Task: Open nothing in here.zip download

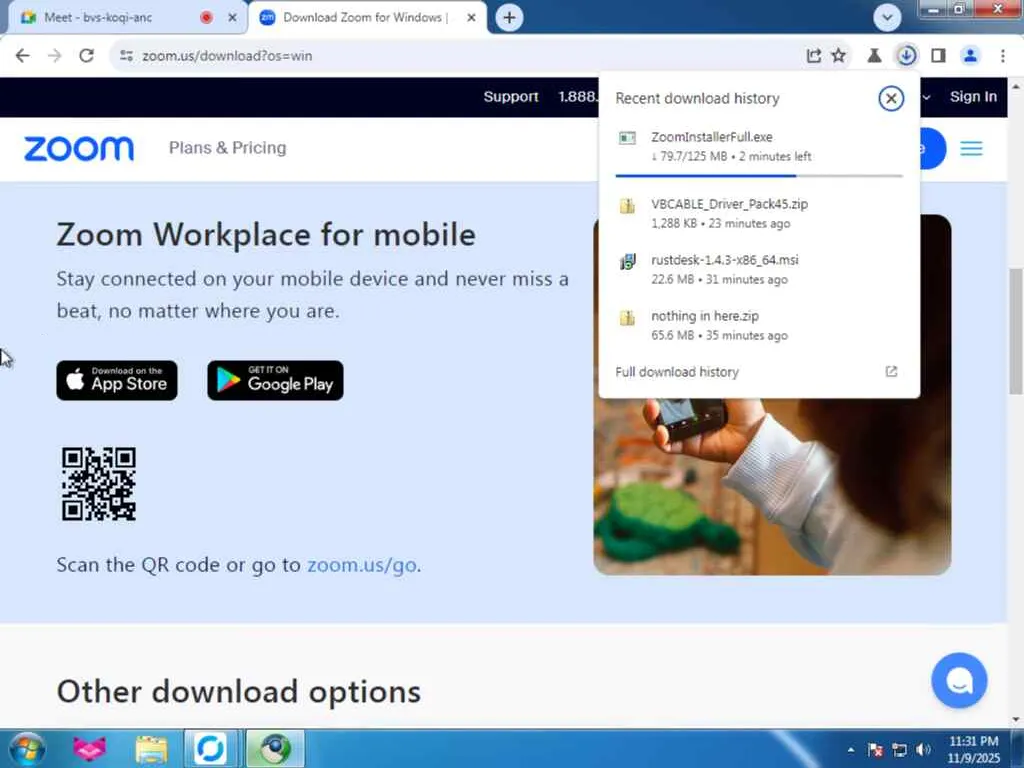Action: tap(759, 325)
